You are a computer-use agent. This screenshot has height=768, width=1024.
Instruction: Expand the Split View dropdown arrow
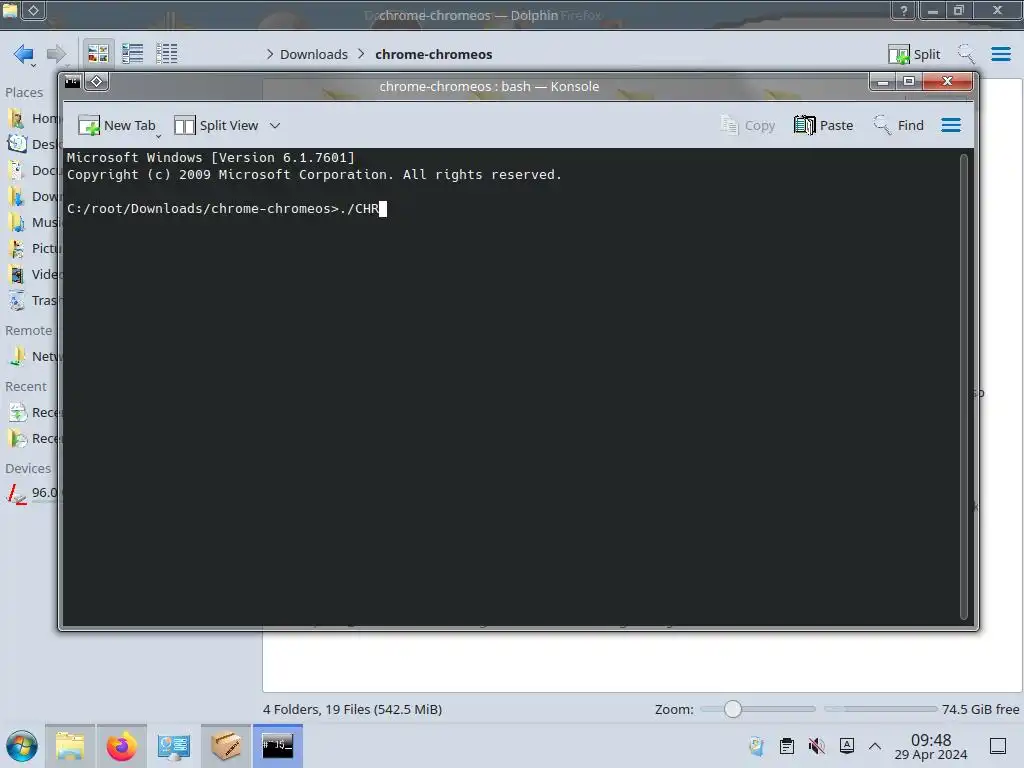[275, 125]
